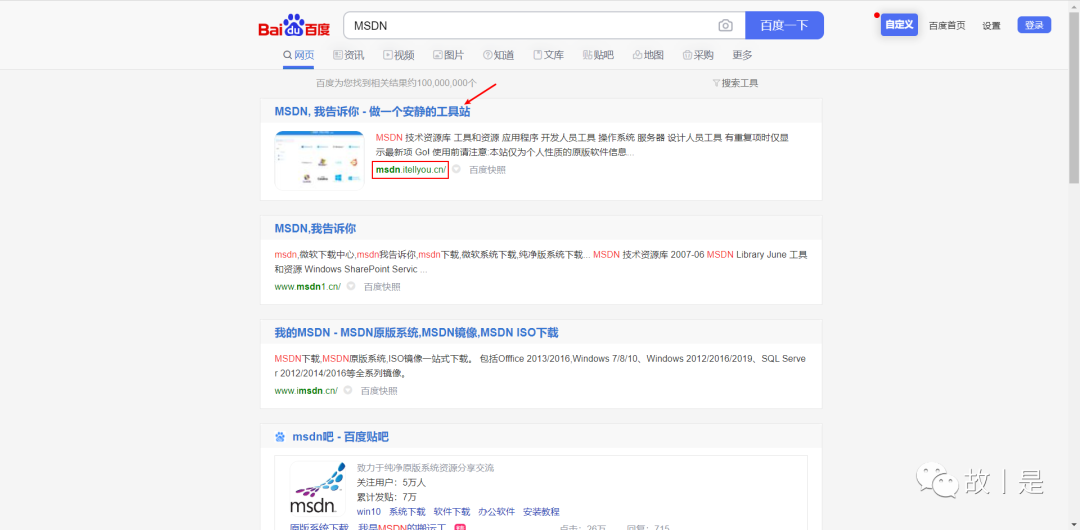Image resolution: width=1080 pixels, height=530 pixels.
Task: Open the 系统下载 link in msdn吧
Action: [407, 512]
